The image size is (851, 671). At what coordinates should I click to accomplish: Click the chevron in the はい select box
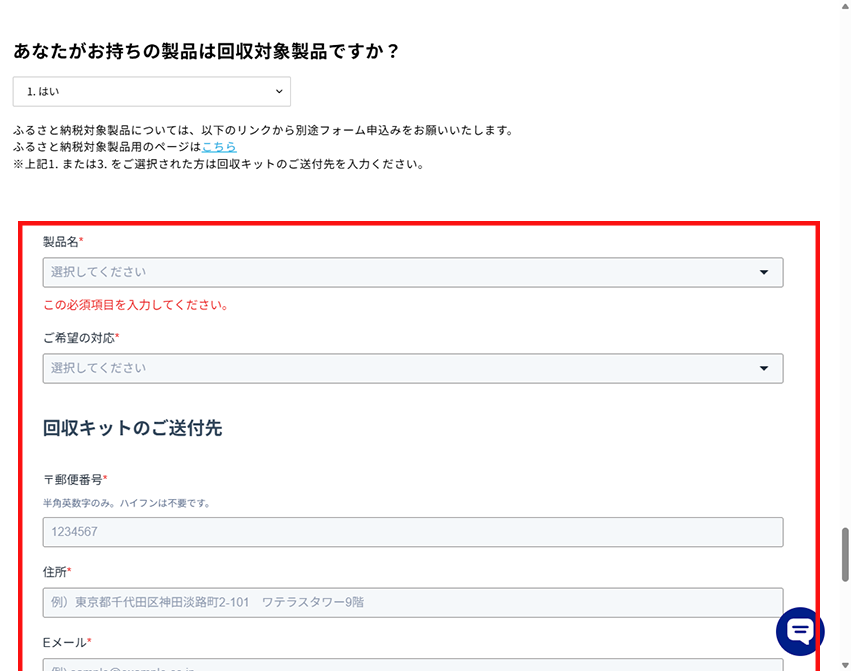click(279, 92)
